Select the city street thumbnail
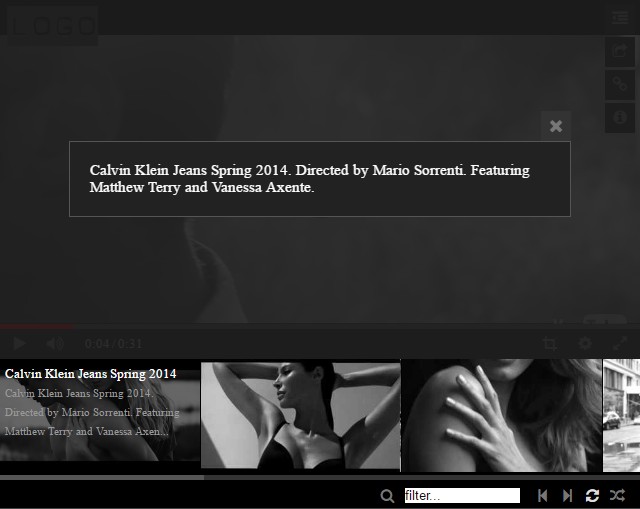 (x=622, y=416)
